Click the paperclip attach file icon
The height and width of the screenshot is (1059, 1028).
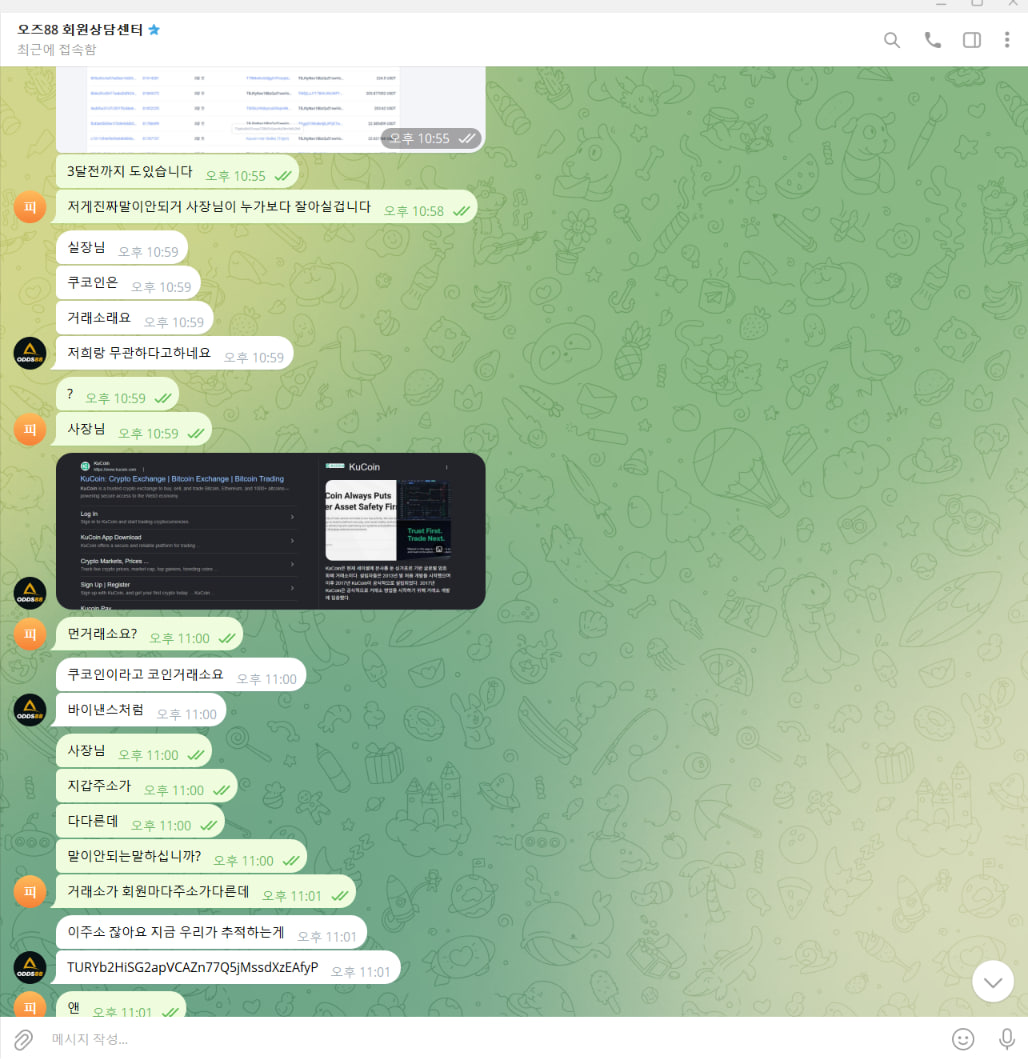tap(23, 1039)
